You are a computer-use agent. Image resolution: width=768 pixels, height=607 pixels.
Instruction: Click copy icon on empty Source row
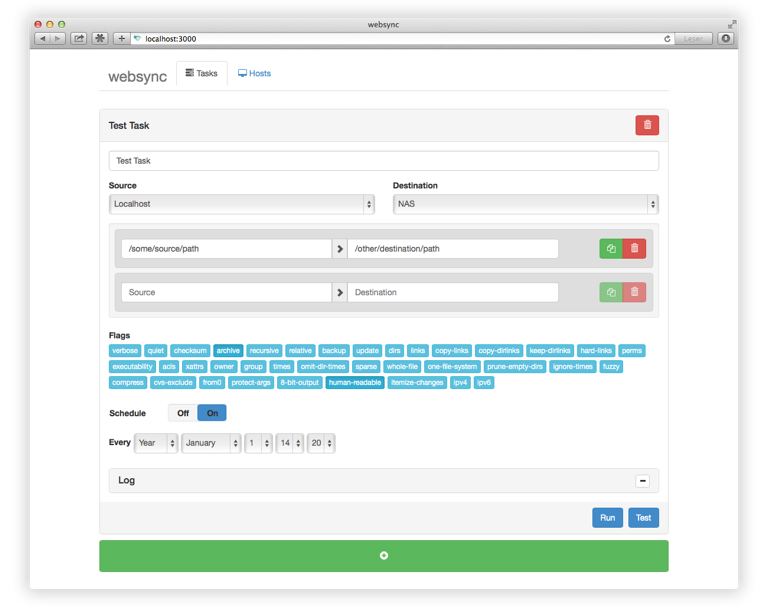tap(611, 292)
